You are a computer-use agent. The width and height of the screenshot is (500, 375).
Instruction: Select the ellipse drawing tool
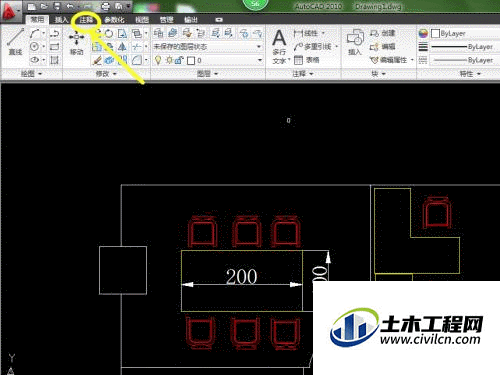34,60
